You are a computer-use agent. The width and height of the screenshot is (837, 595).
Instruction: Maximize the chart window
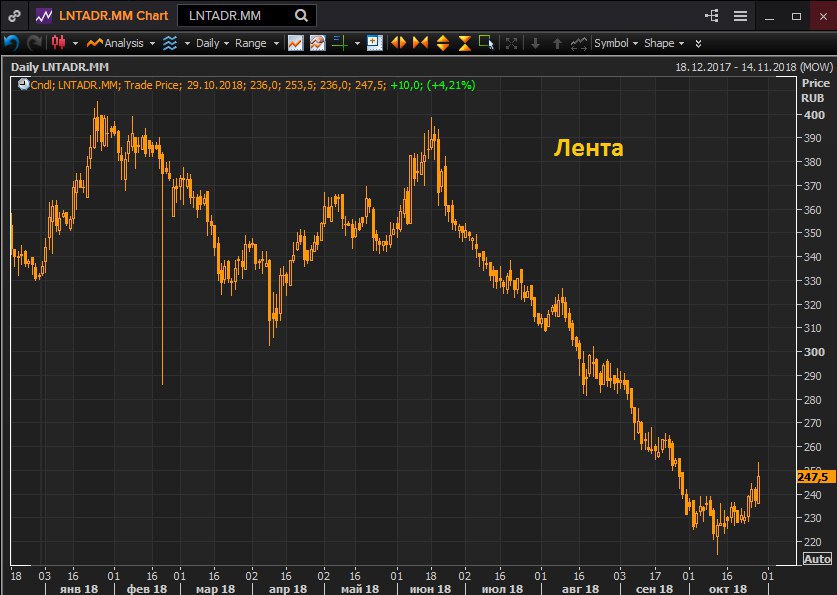click(x=796, y=17)
